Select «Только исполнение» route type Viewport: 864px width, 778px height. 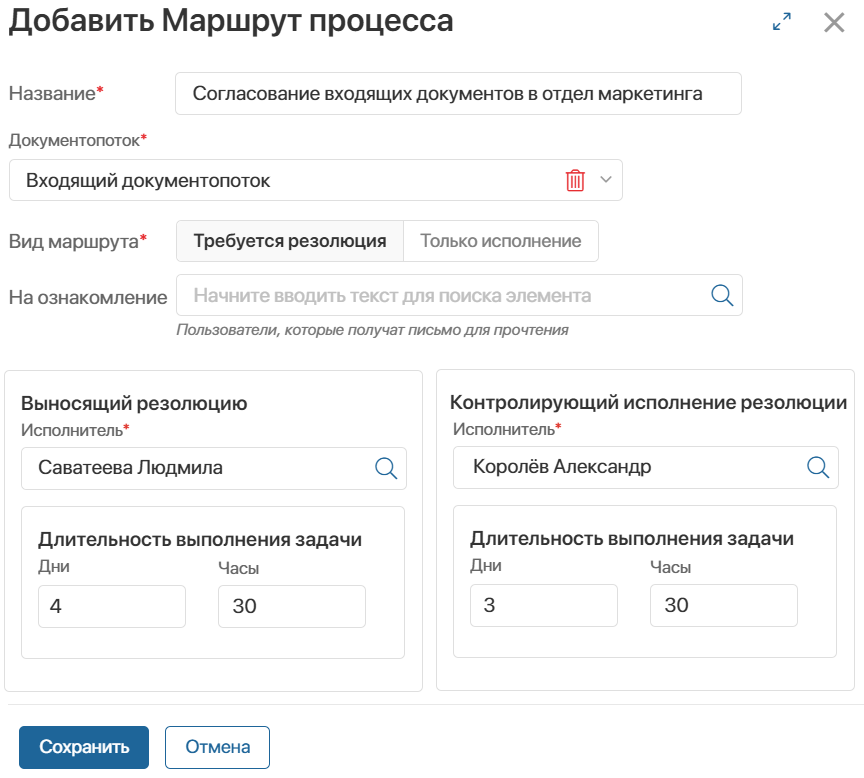499,241
